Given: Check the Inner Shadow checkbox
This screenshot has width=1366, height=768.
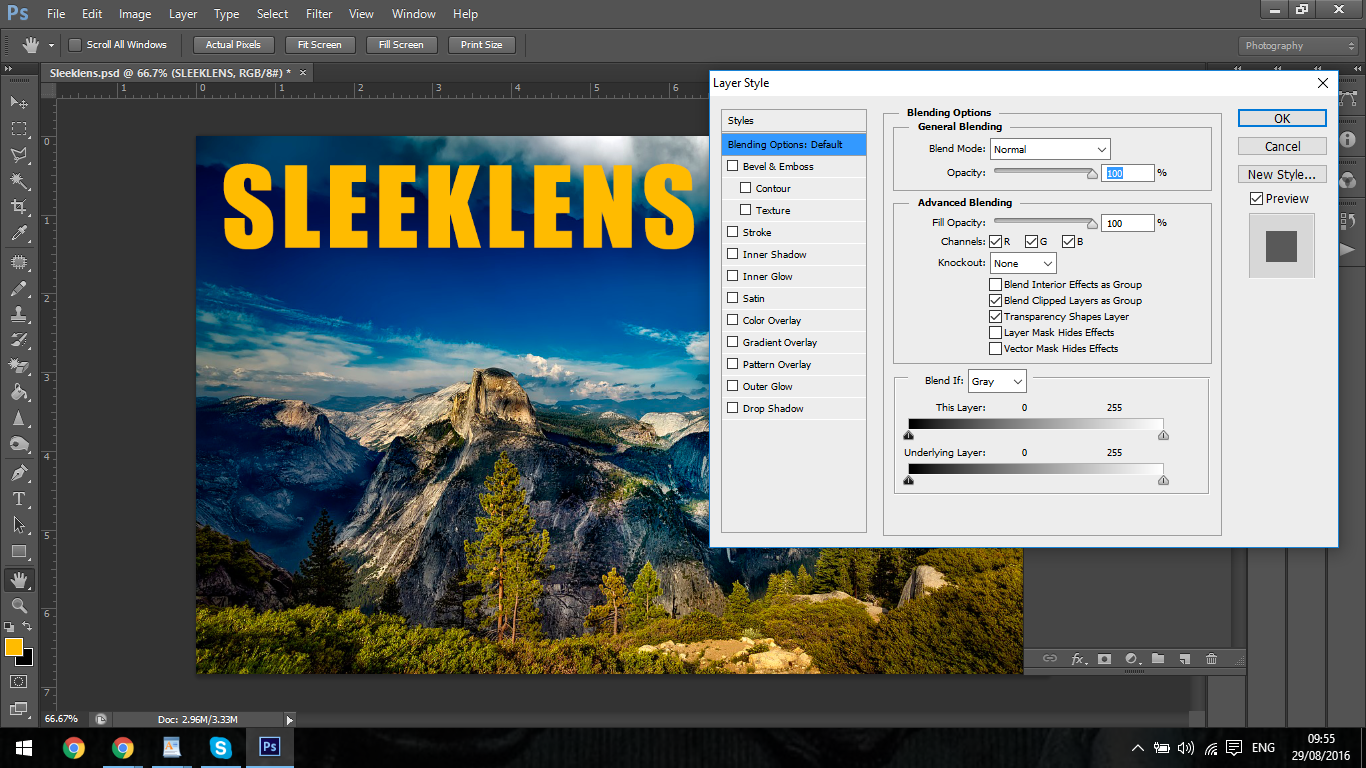Looking at the screenshot, I should pyautogui.click(x=733, y=254).
